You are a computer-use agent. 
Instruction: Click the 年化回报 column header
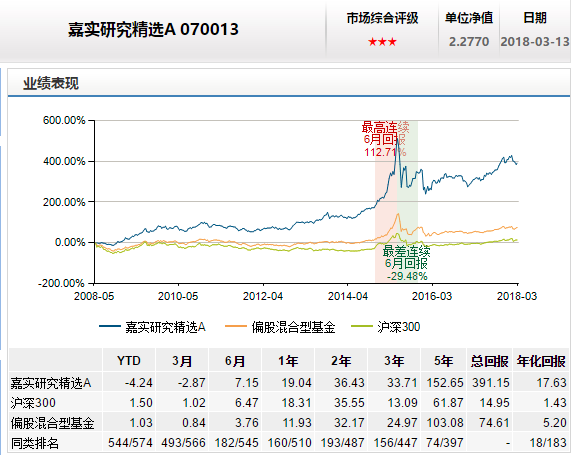(541, 361)
